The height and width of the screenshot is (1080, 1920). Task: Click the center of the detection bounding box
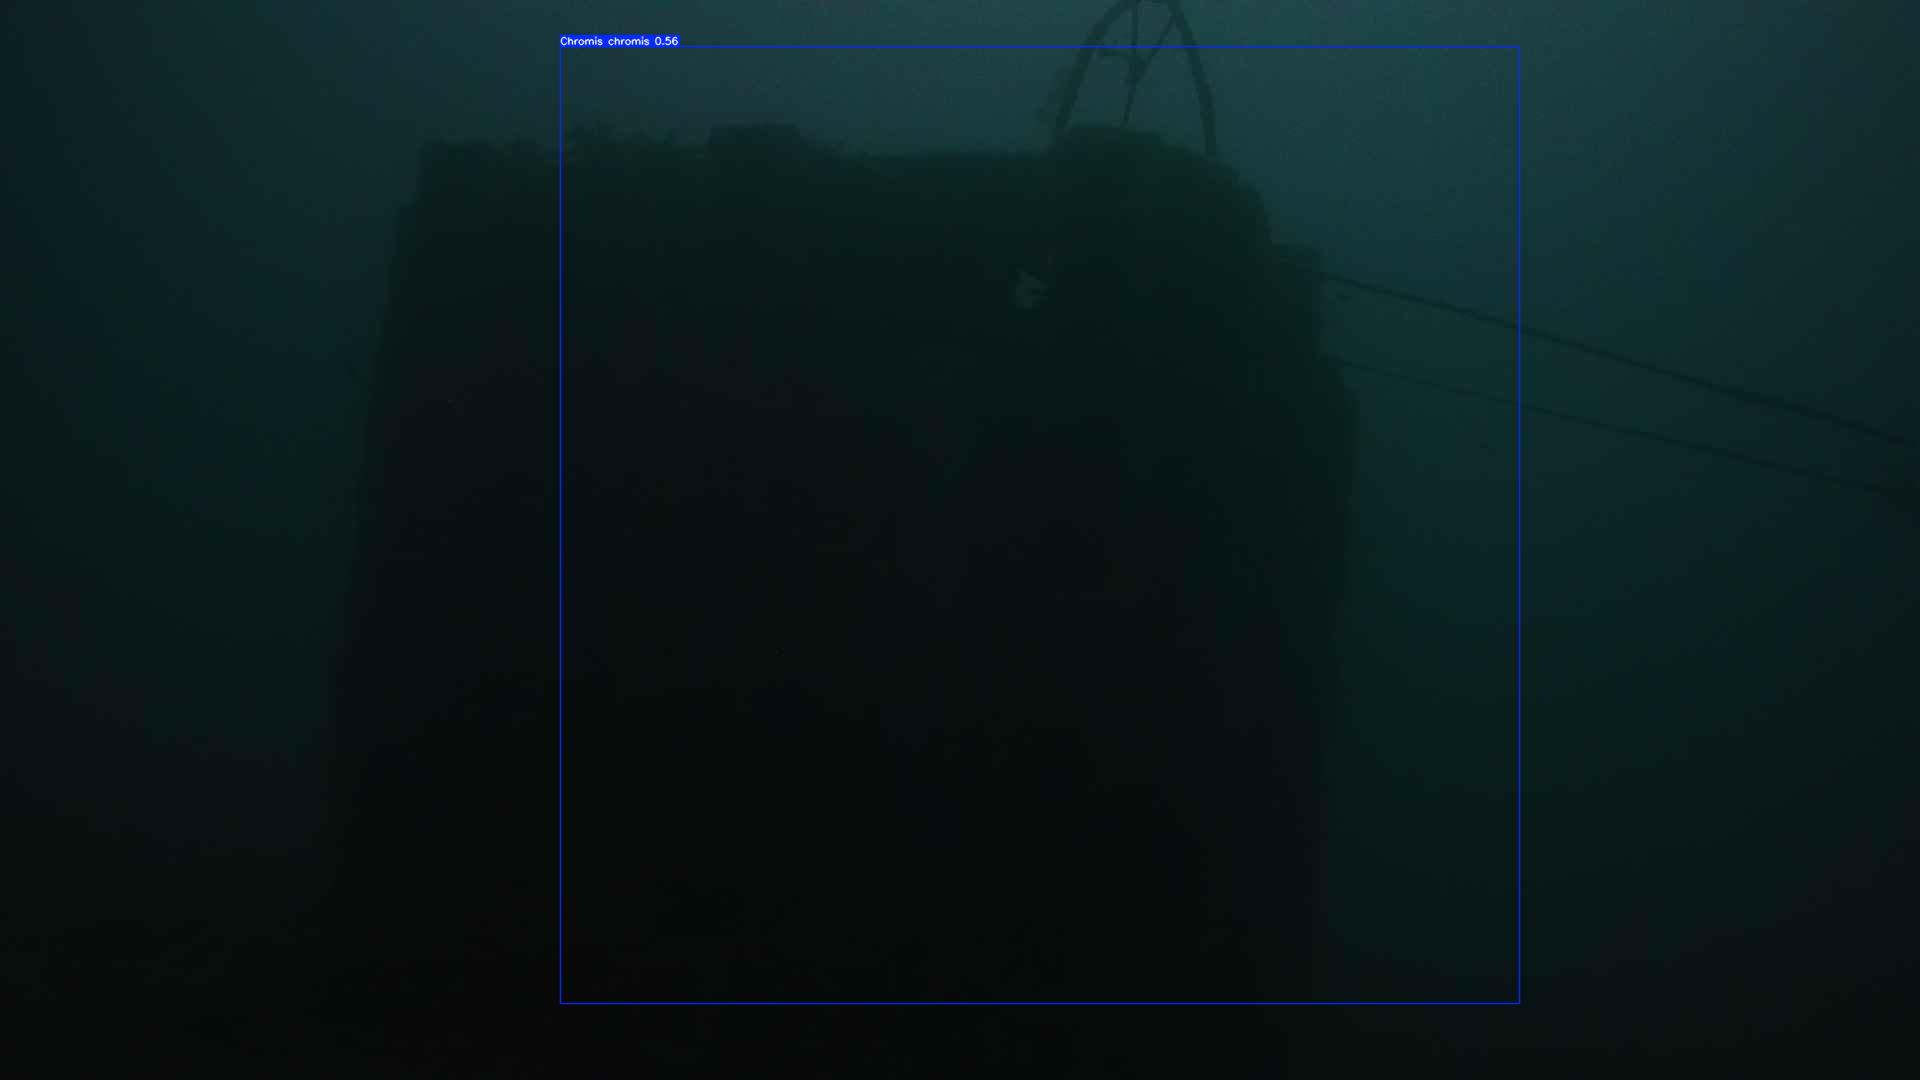point(1040,525)
